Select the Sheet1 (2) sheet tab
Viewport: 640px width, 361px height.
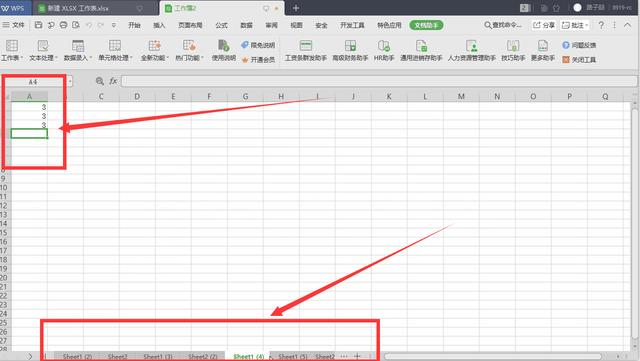click(x=77, y=357)
